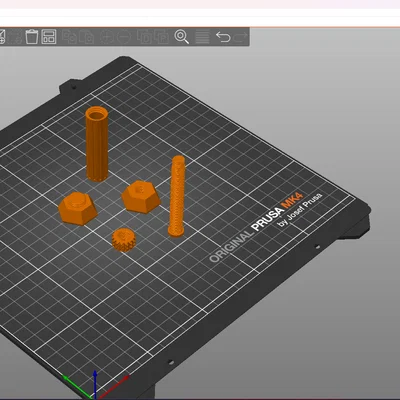Open Search with the magnifier icon
Image resolution: width=400 pixels, height=400 pixels.
click(182, 37)
